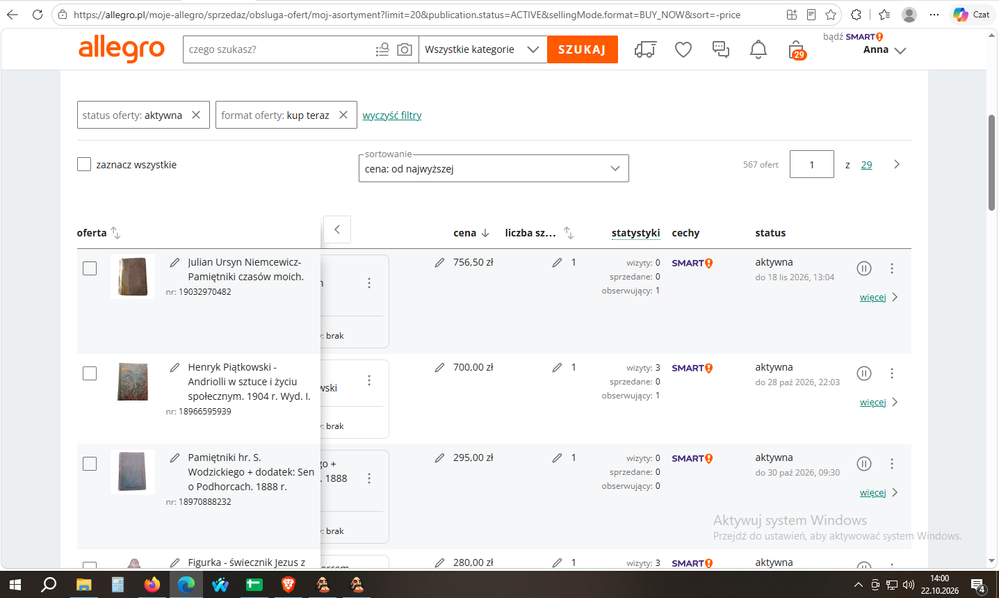Edit price 295,00 zł pencil icon
The height and width of the screenshot is (598, 999).
click(x=439, y=458)
